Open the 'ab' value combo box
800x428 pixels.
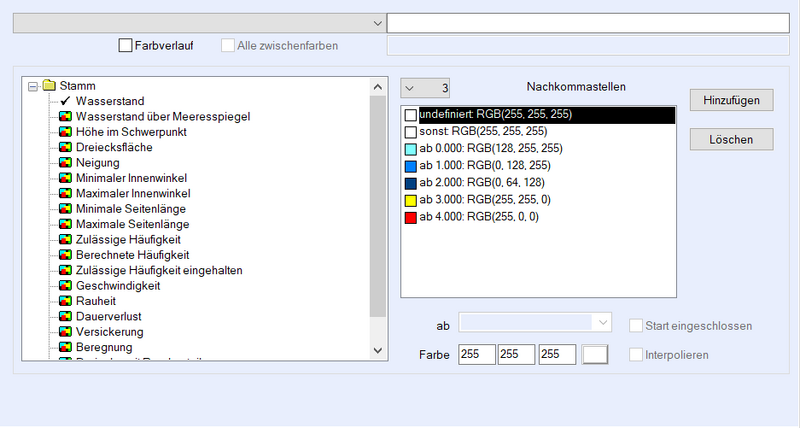coord(535,322)
